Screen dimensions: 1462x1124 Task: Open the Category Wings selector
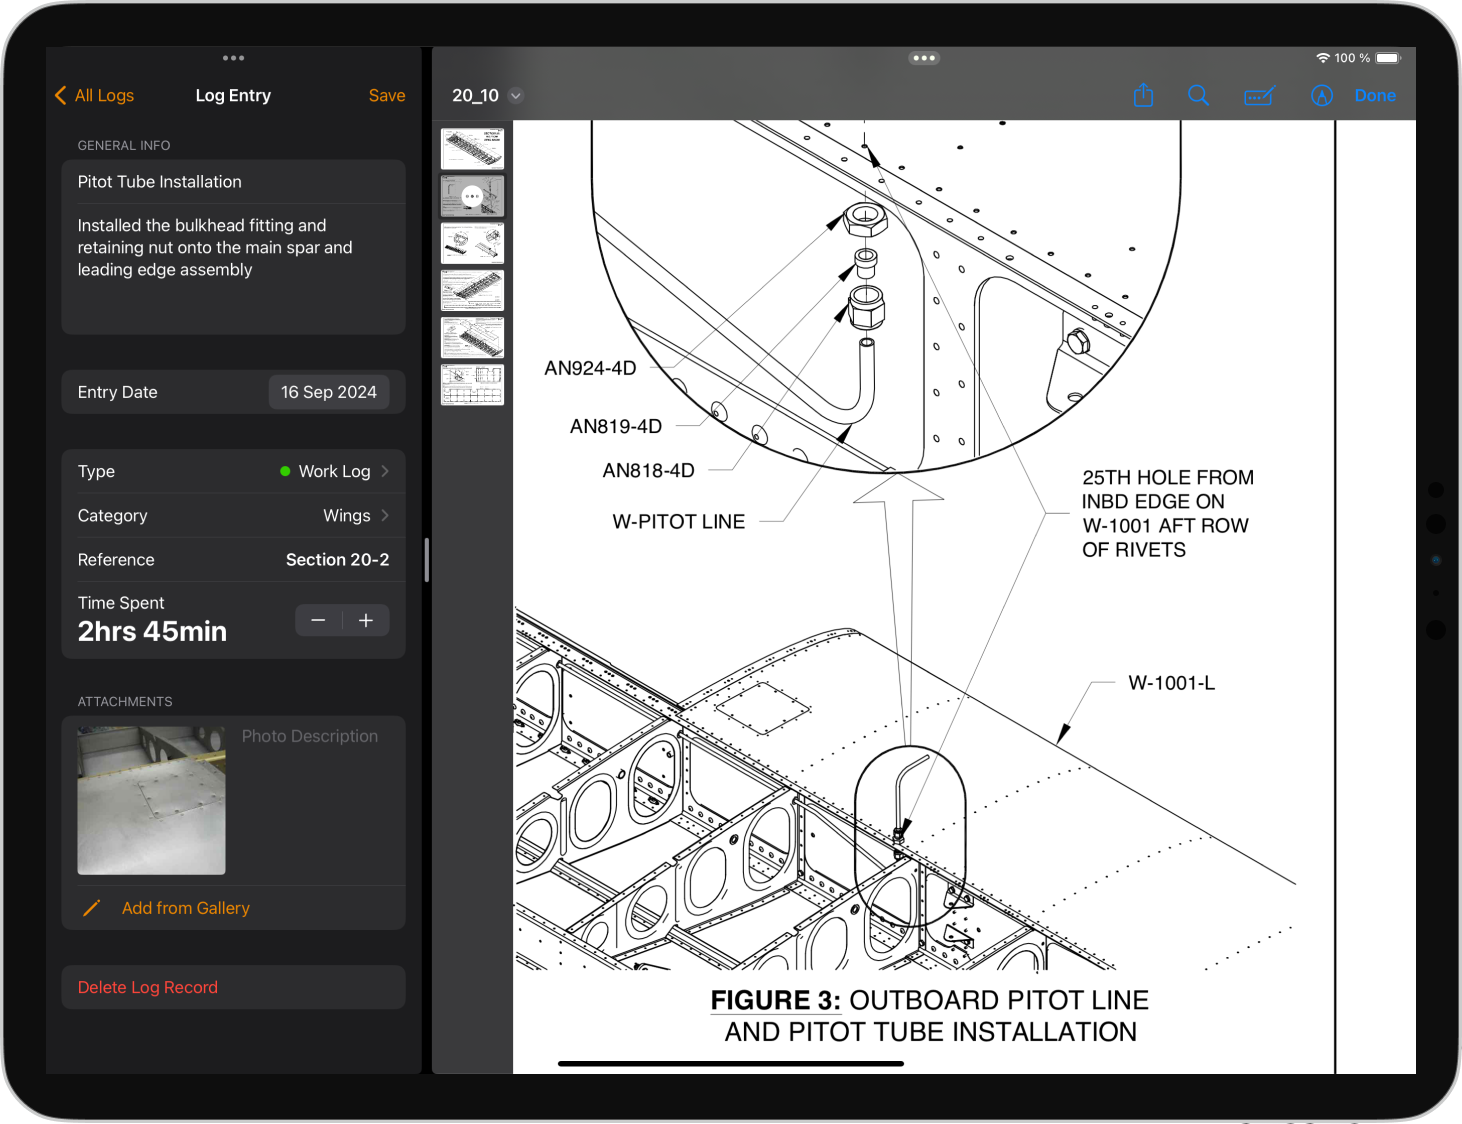coord(233,516)
